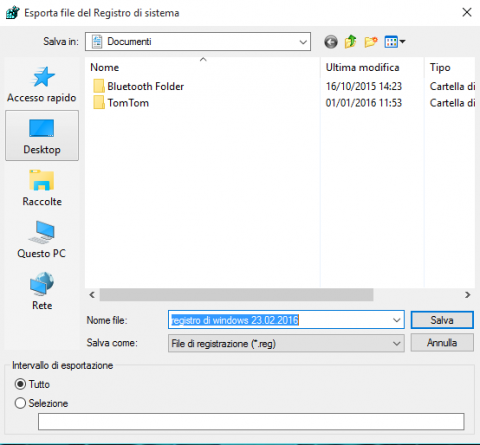Screen dimensions: 480x445
Task: Click the horizontal scrollbar right arrow
Action: 468,295
